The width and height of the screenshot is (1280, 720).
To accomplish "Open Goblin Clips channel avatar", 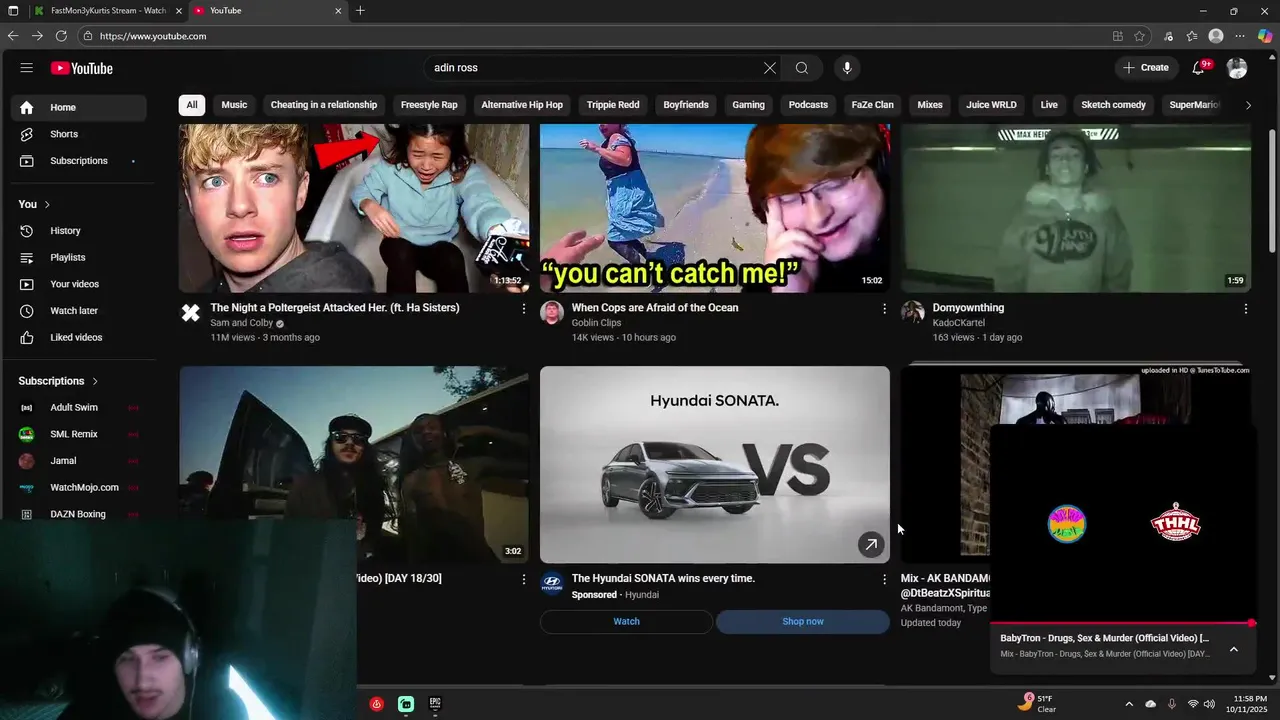I will 552,313.
